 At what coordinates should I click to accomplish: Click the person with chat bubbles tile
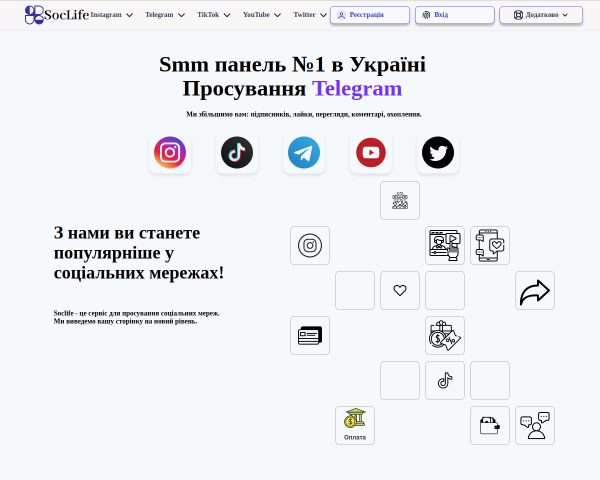point(535,425)
